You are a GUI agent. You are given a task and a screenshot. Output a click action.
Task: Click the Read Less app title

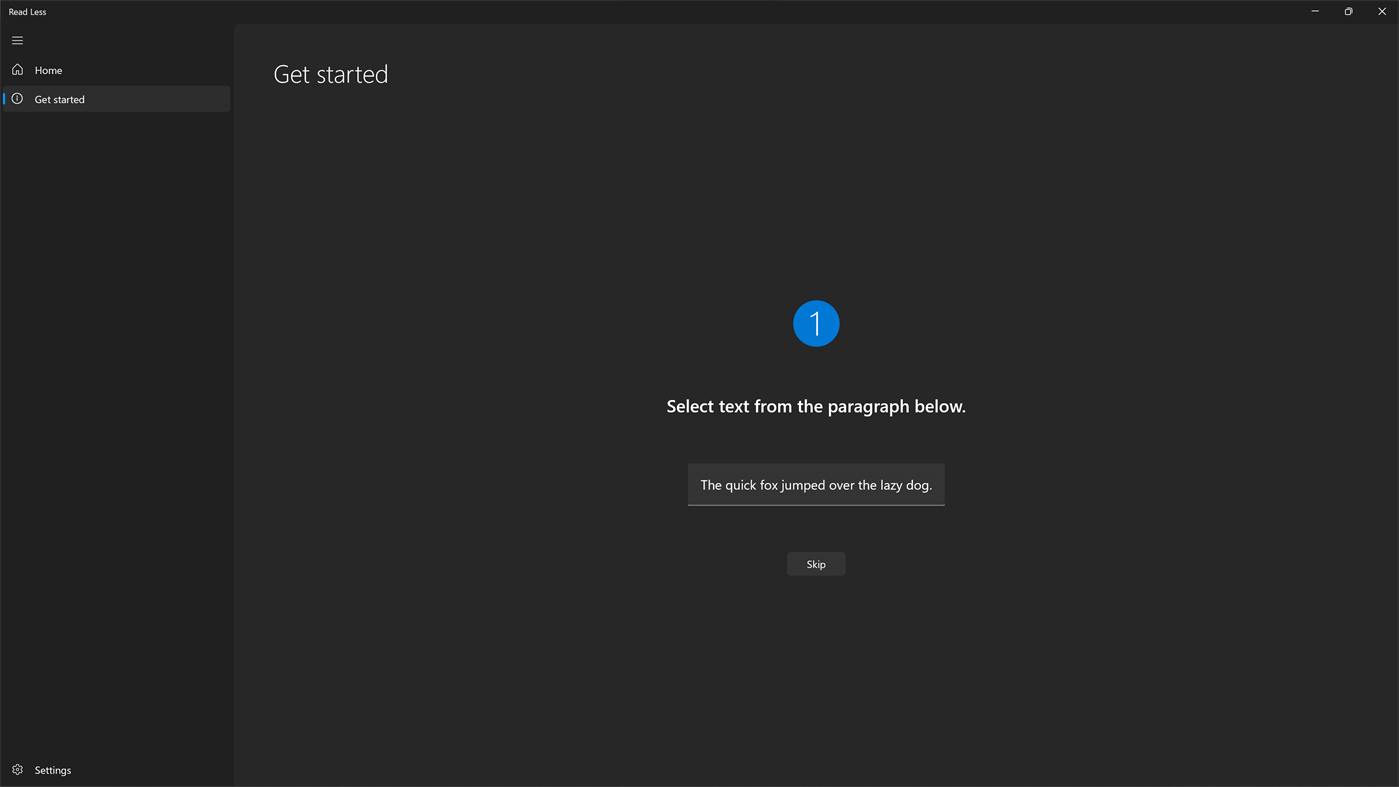point(25,10)
